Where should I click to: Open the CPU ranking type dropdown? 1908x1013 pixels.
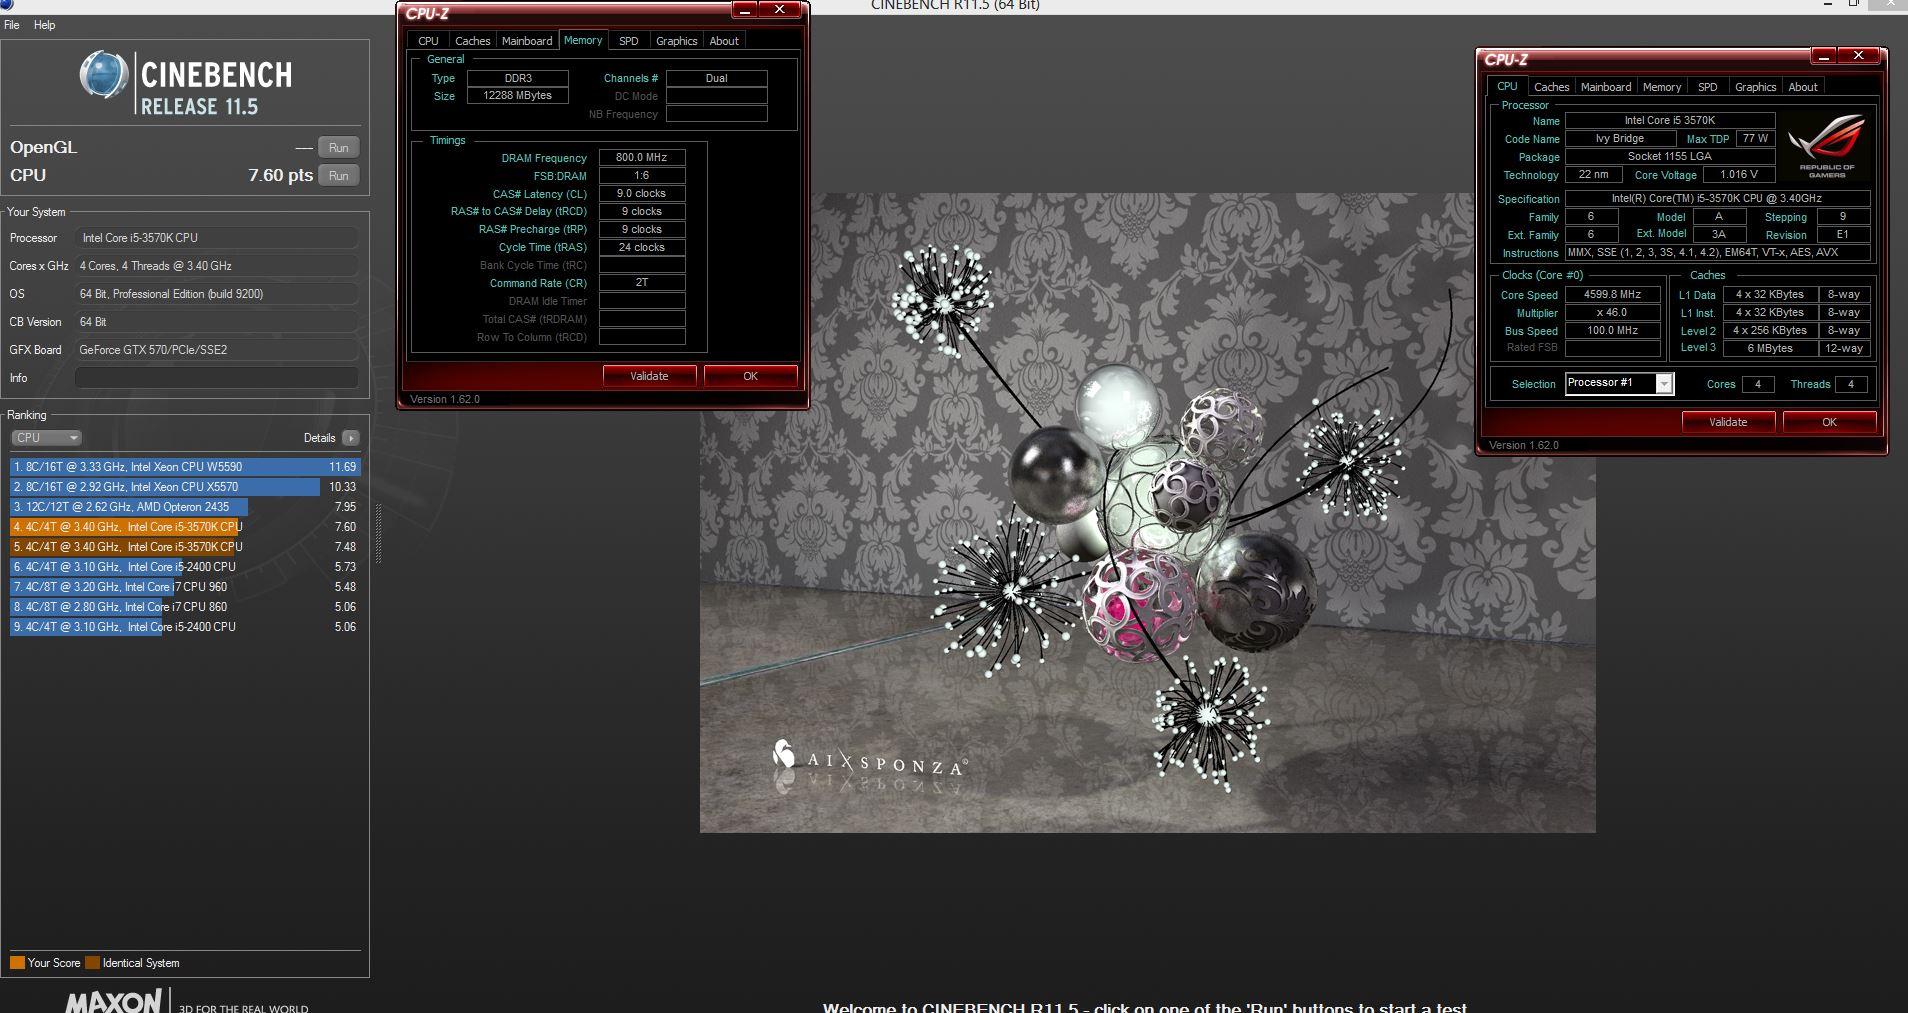click(46, 438)
